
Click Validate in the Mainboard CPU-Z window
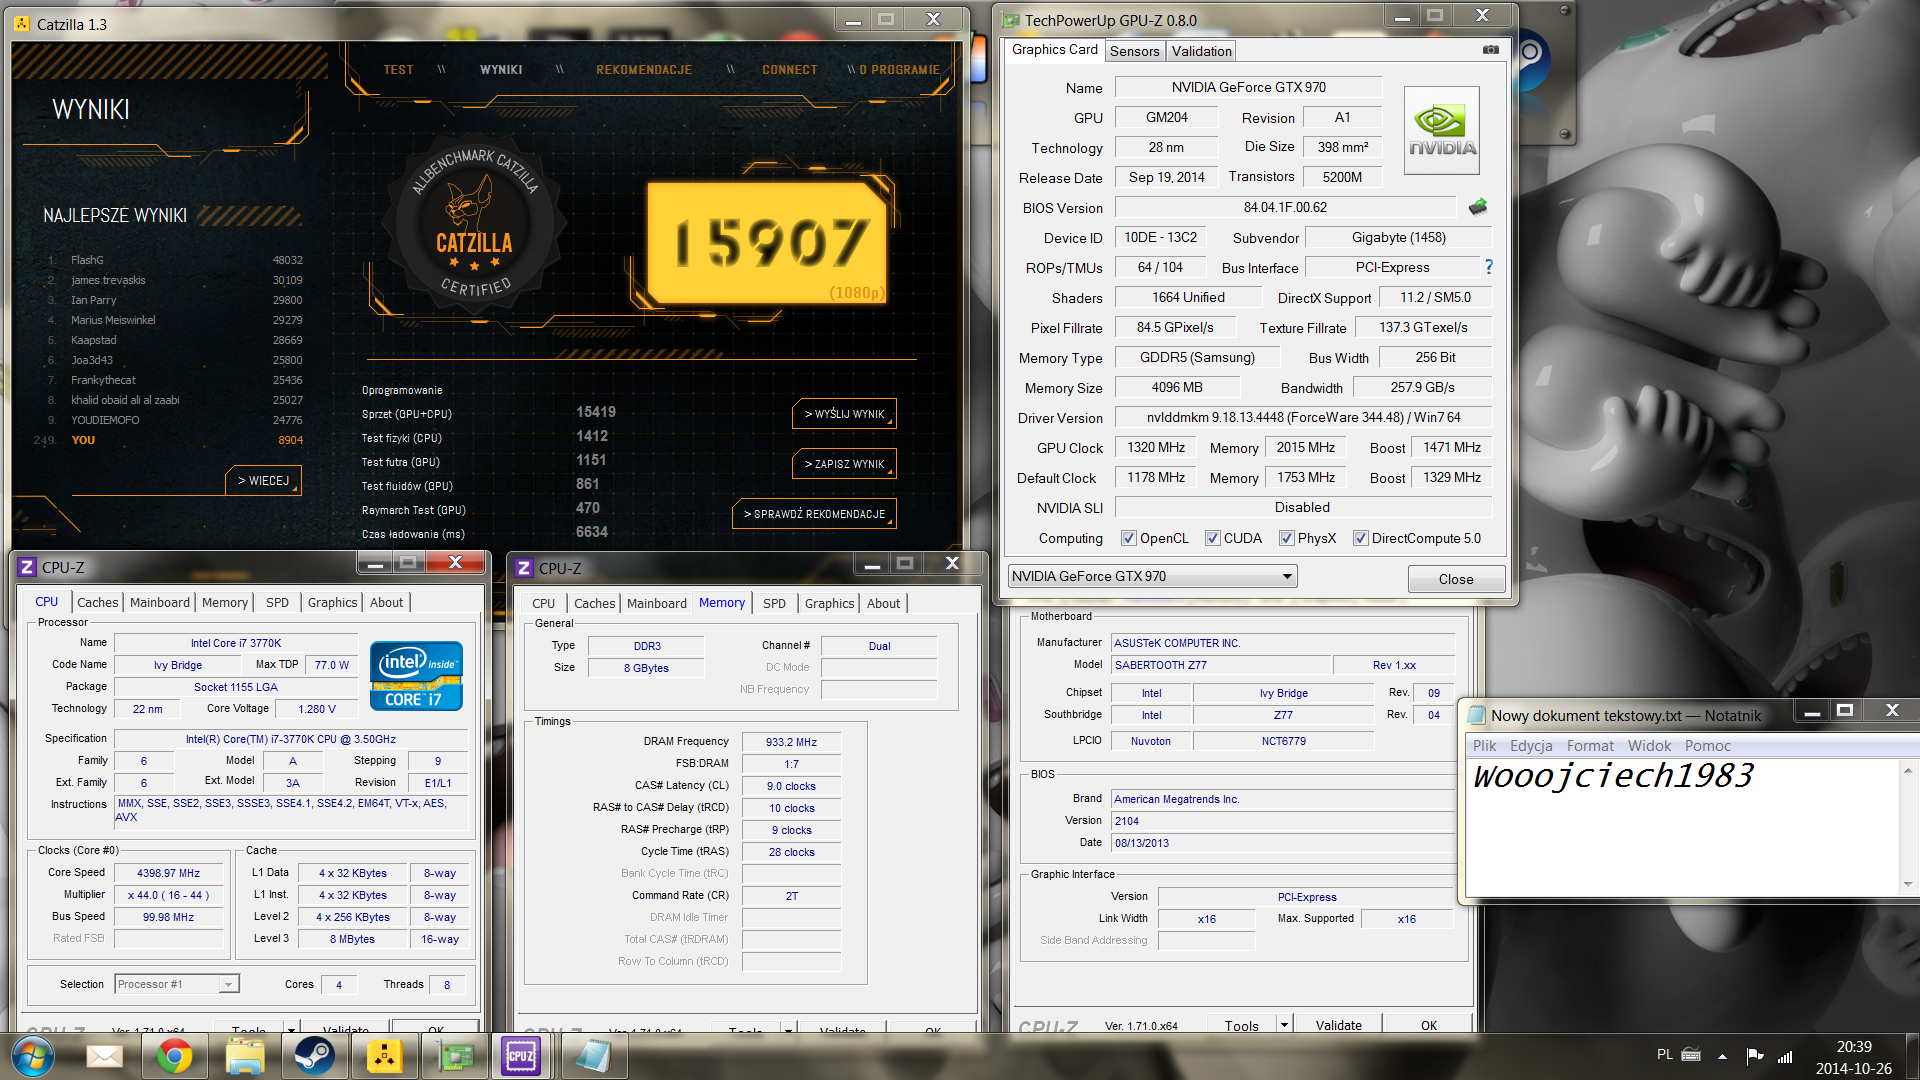[1338, 1025]
